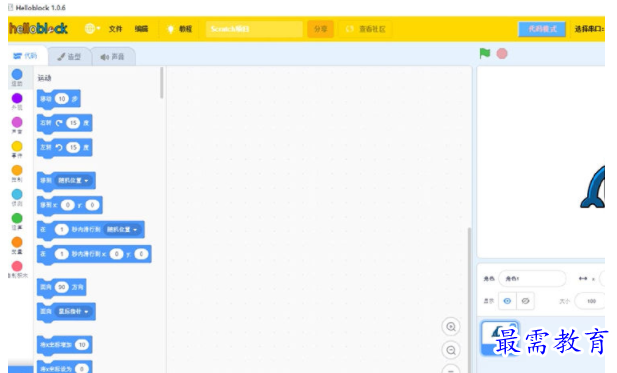The height and width of the screenshot is (373, 617).
Task: Show the sprite with the eye toggle
Action: click(x=507, y=301)
